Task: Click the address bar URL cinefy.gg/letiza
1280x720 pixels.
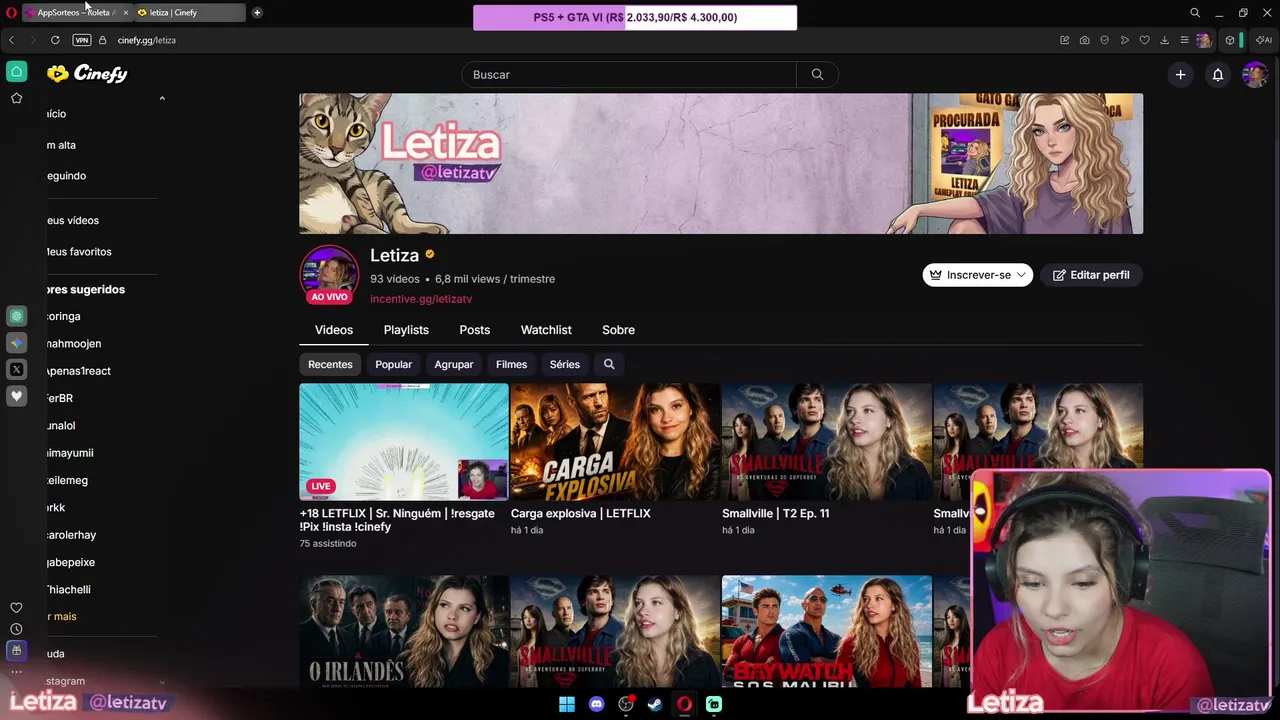Action: (x=146, y=40)
